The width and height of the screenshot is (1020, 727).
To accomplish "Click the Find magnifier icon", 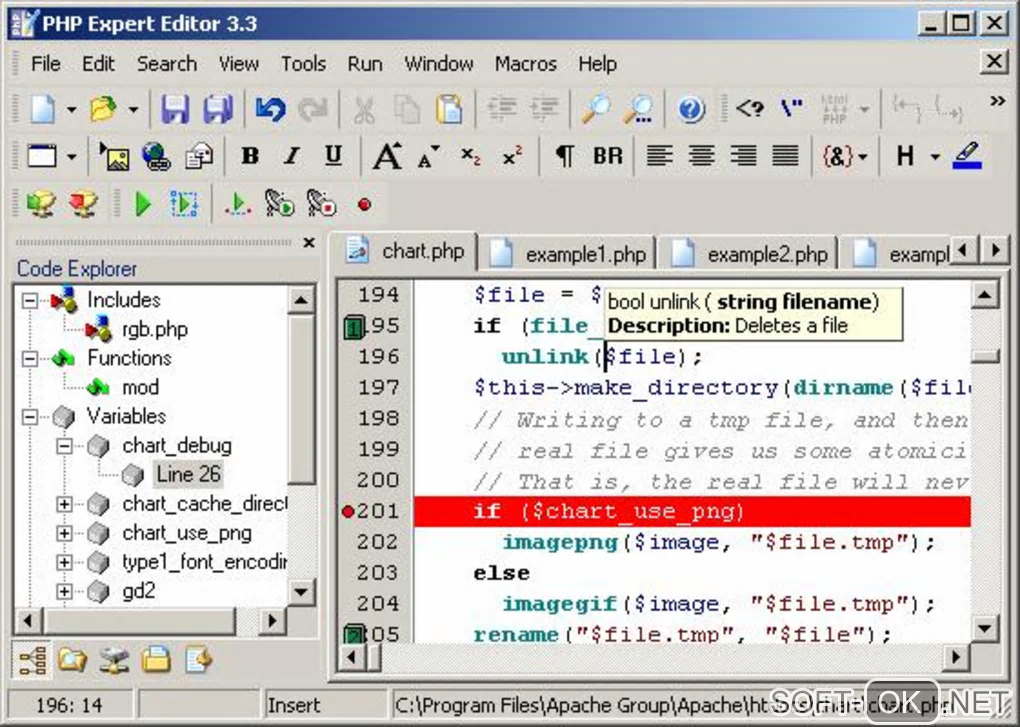I will coord(595,109).
